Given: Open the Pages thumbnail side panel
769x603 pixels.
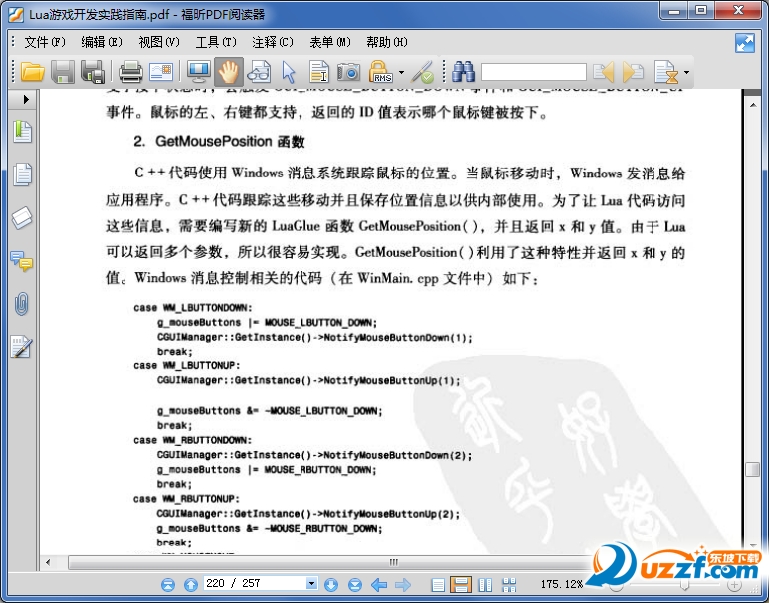Looking at the screenshot, I should pos(23,175).
